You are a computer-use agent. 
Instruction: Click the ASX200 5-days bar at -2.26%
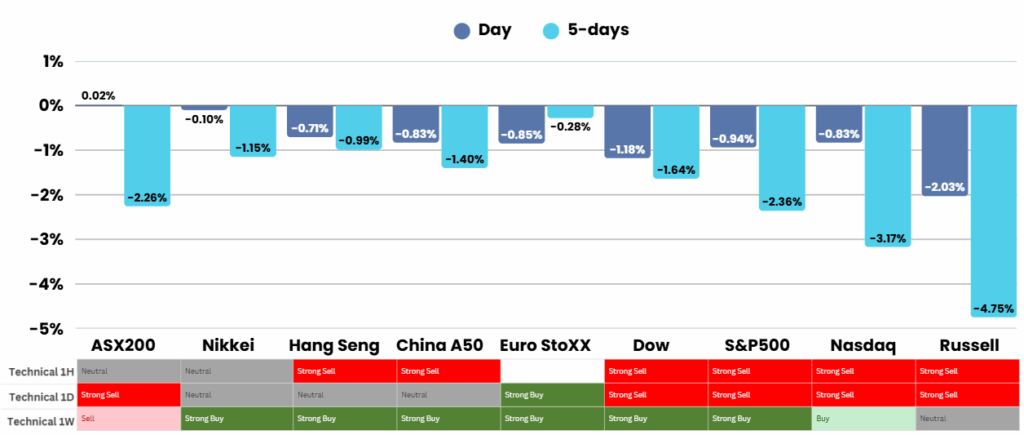pyautogui.click(x=147, y=155)
